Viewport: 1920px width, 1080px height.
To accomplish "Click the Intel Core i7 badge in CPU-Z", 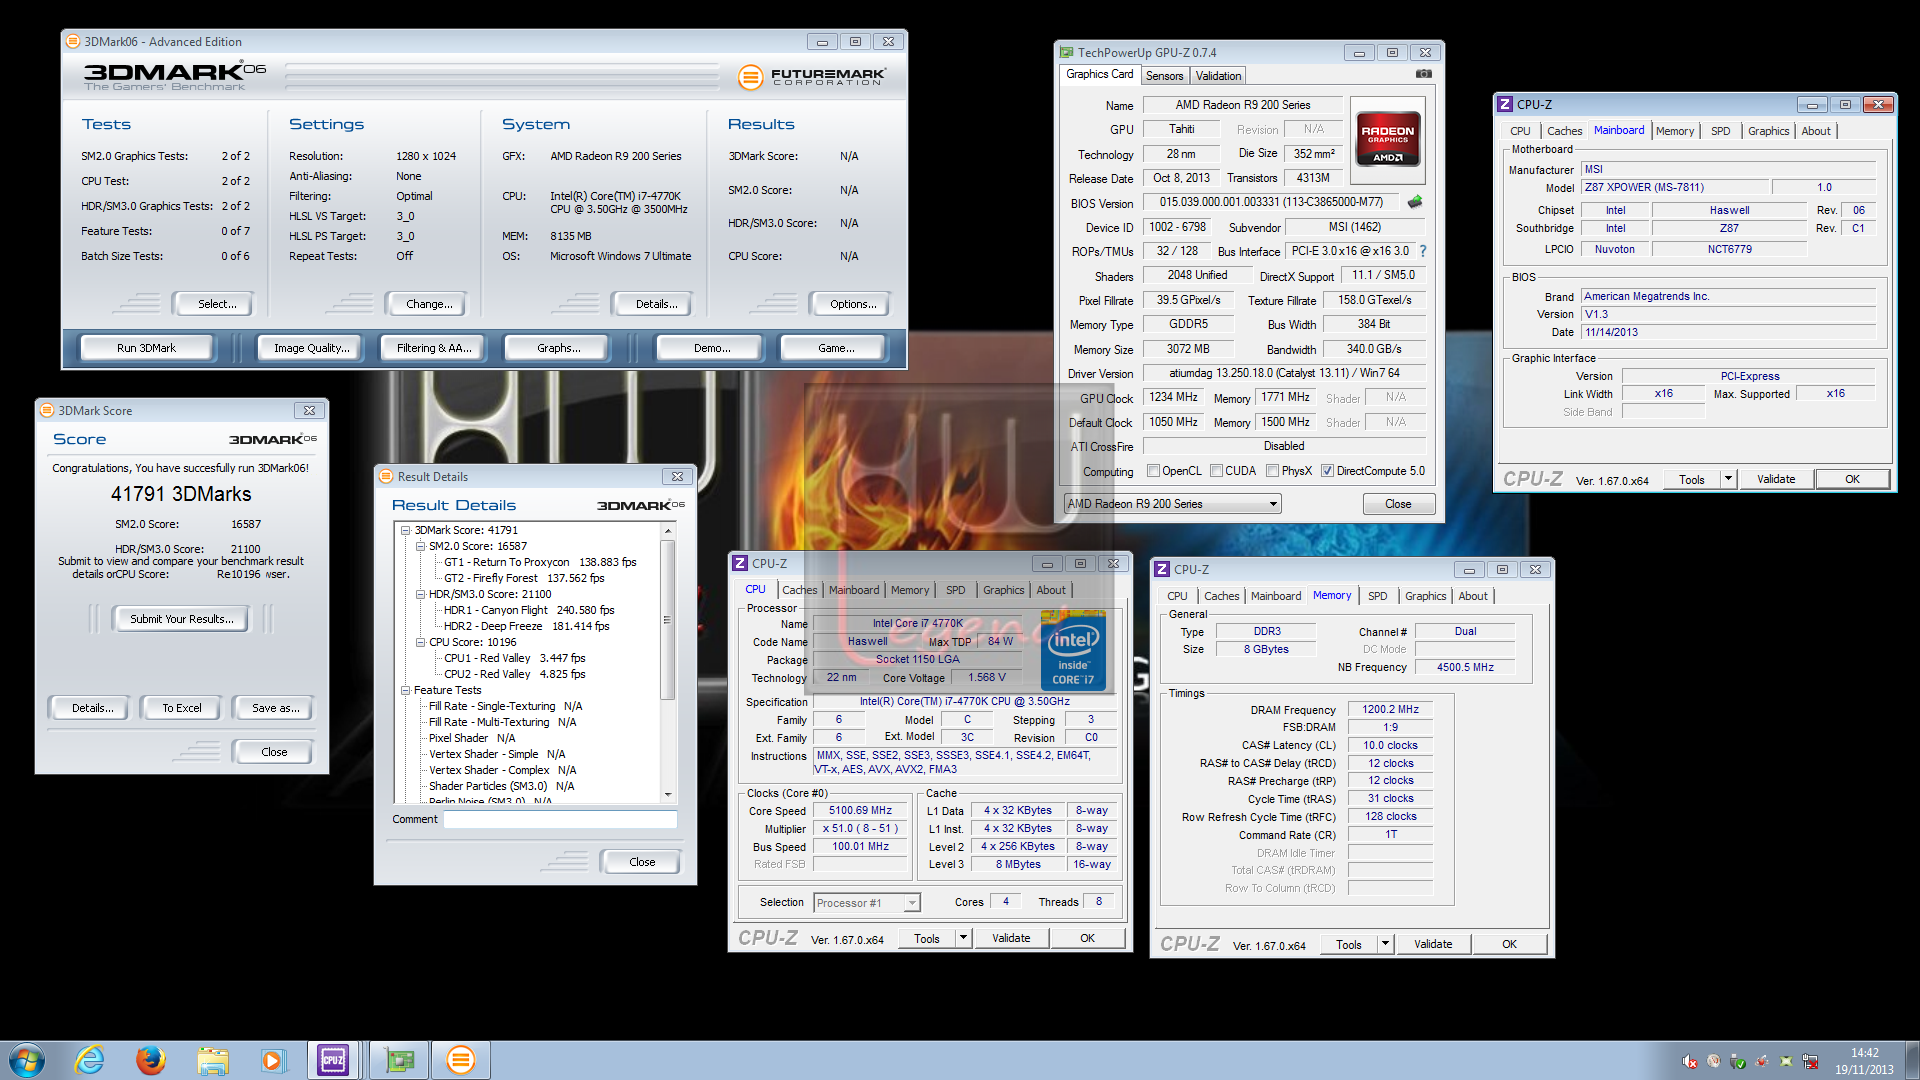I will coord(1073,650).
